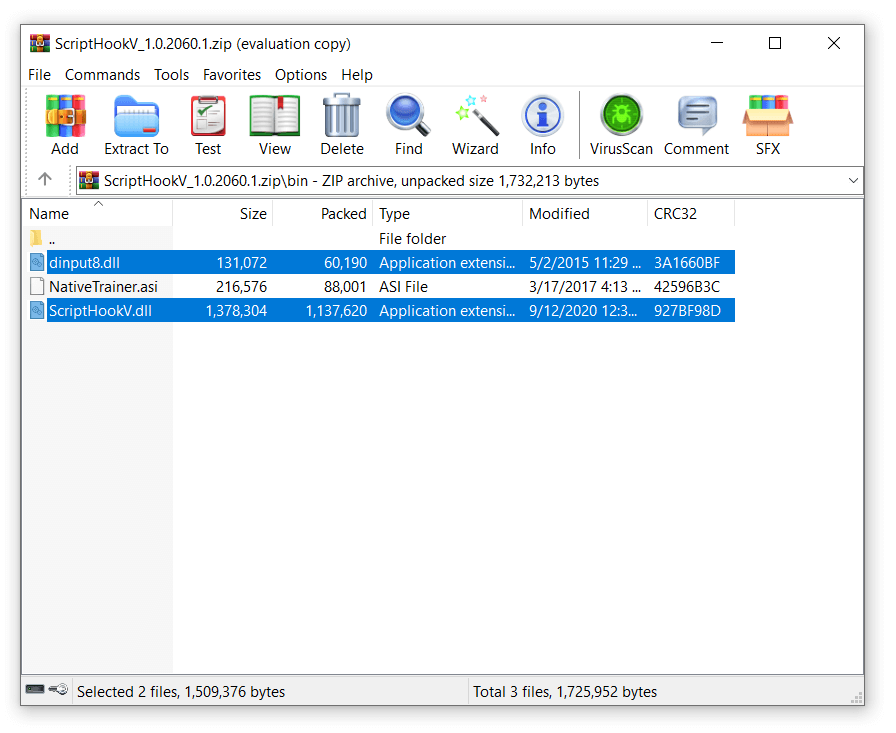Open the Find magnifier tool
Image resolution: width=896 pixels, height=733 pixels.
coord(408,117)
